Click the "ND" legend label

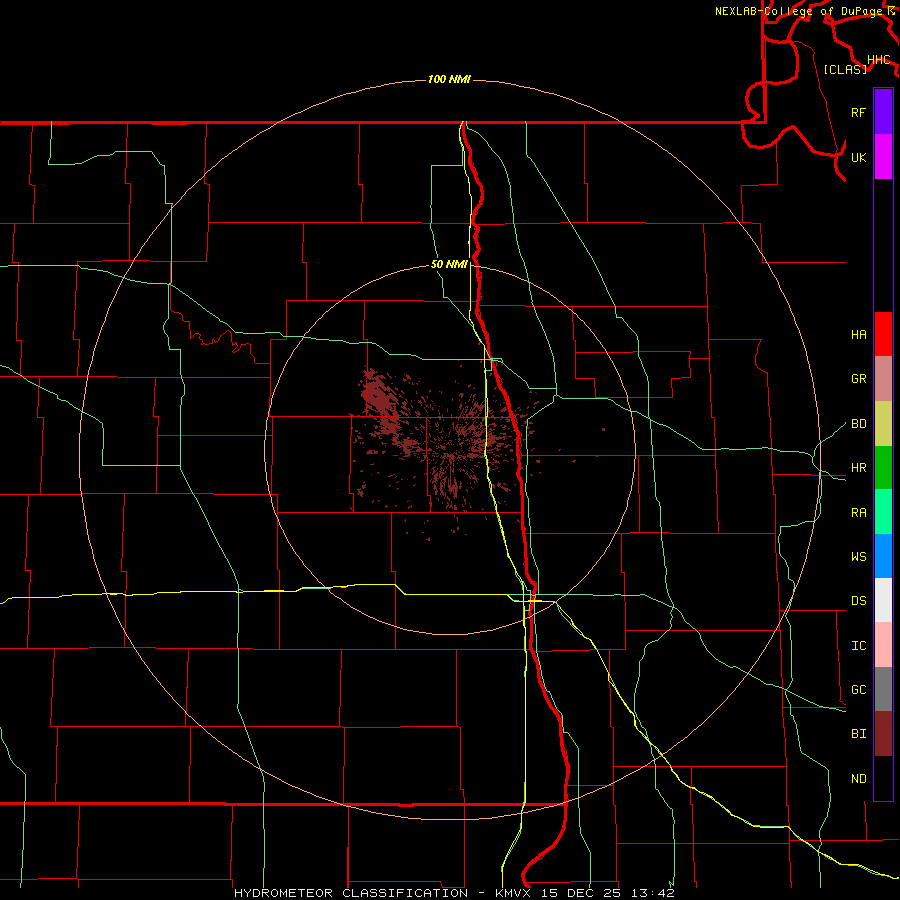(x=859, y=779)
